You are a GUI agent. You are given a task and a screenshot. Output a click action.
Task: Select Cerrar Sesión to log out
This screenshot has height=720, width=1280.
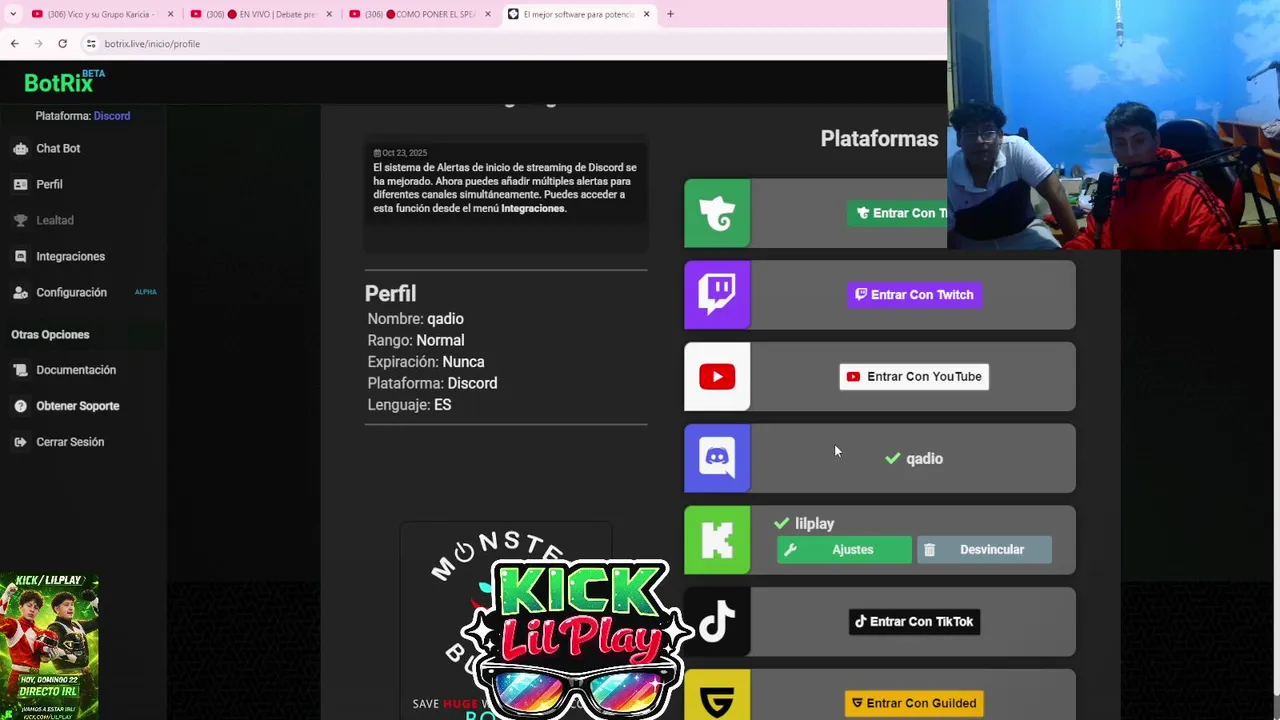[70, 442]
